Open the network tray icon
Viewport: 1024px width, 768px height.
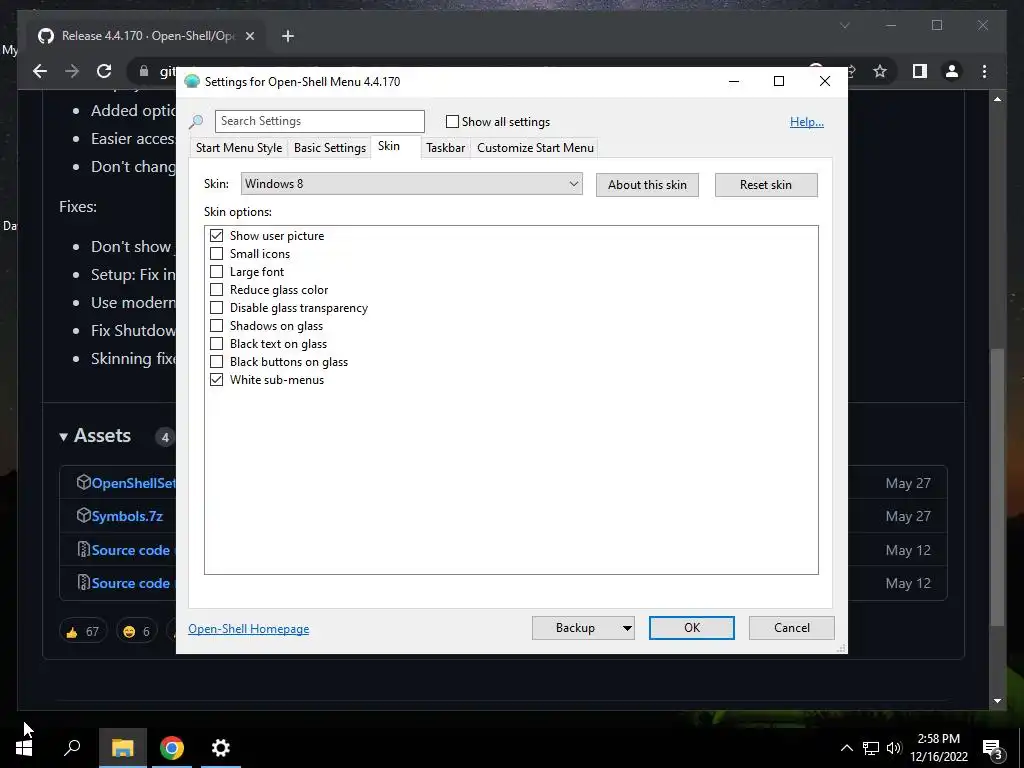coord(871,748)
